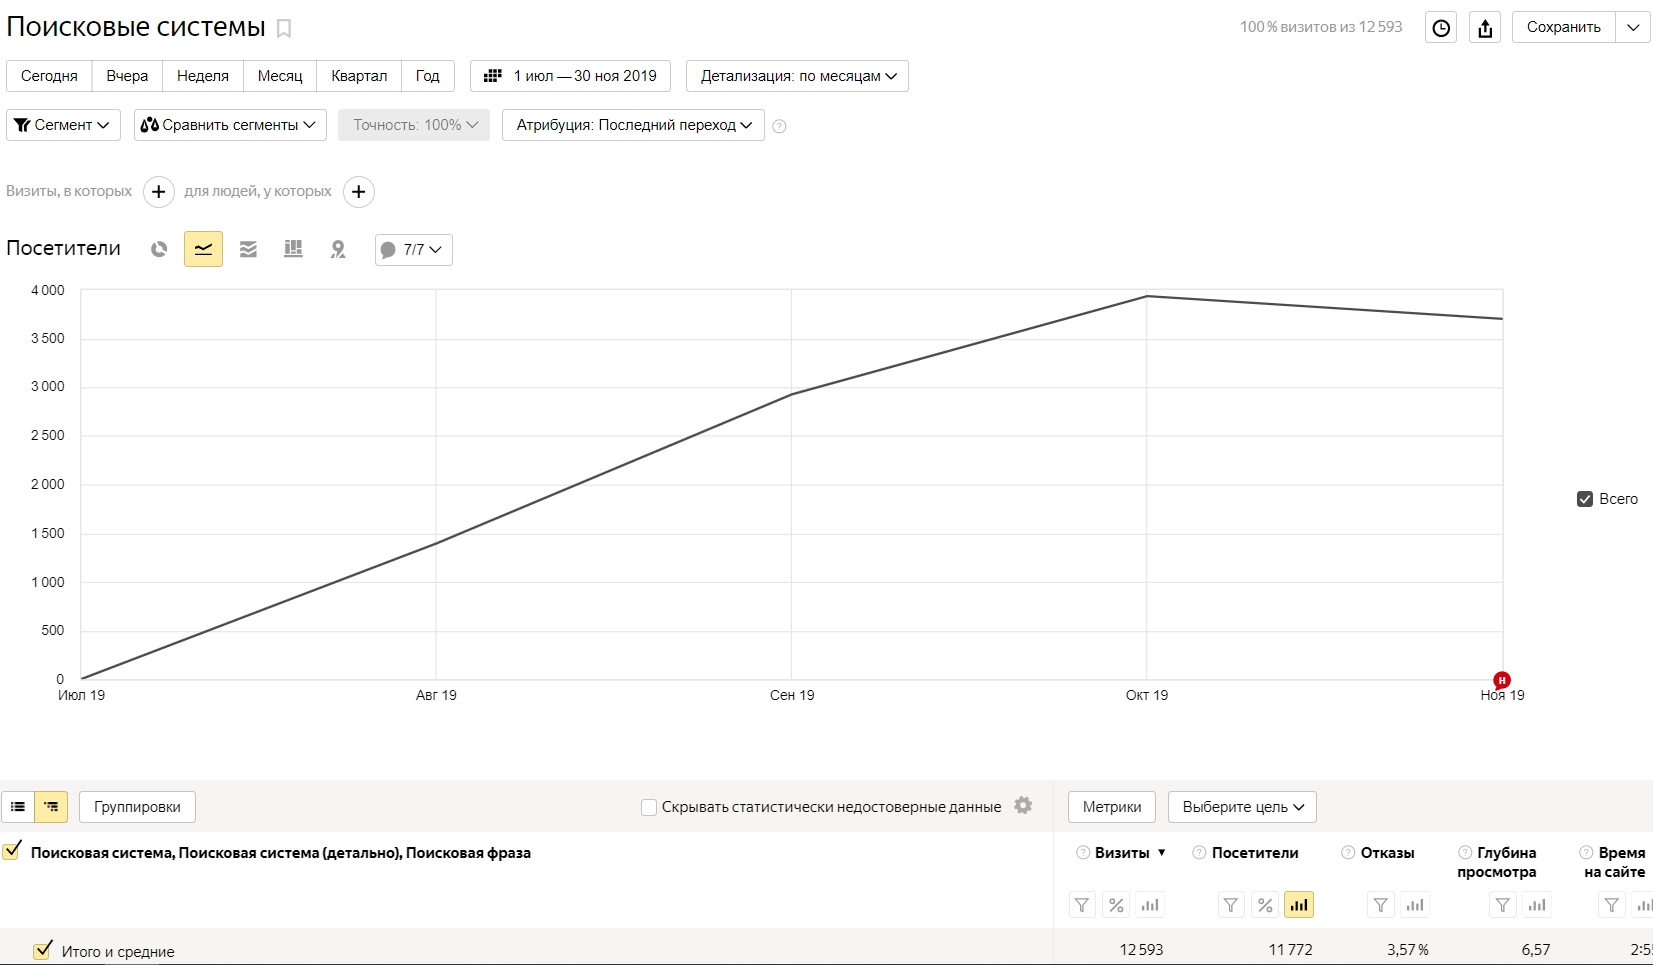
Task: Bookmark the report with the flag icon
Action: tap(284, 29)
